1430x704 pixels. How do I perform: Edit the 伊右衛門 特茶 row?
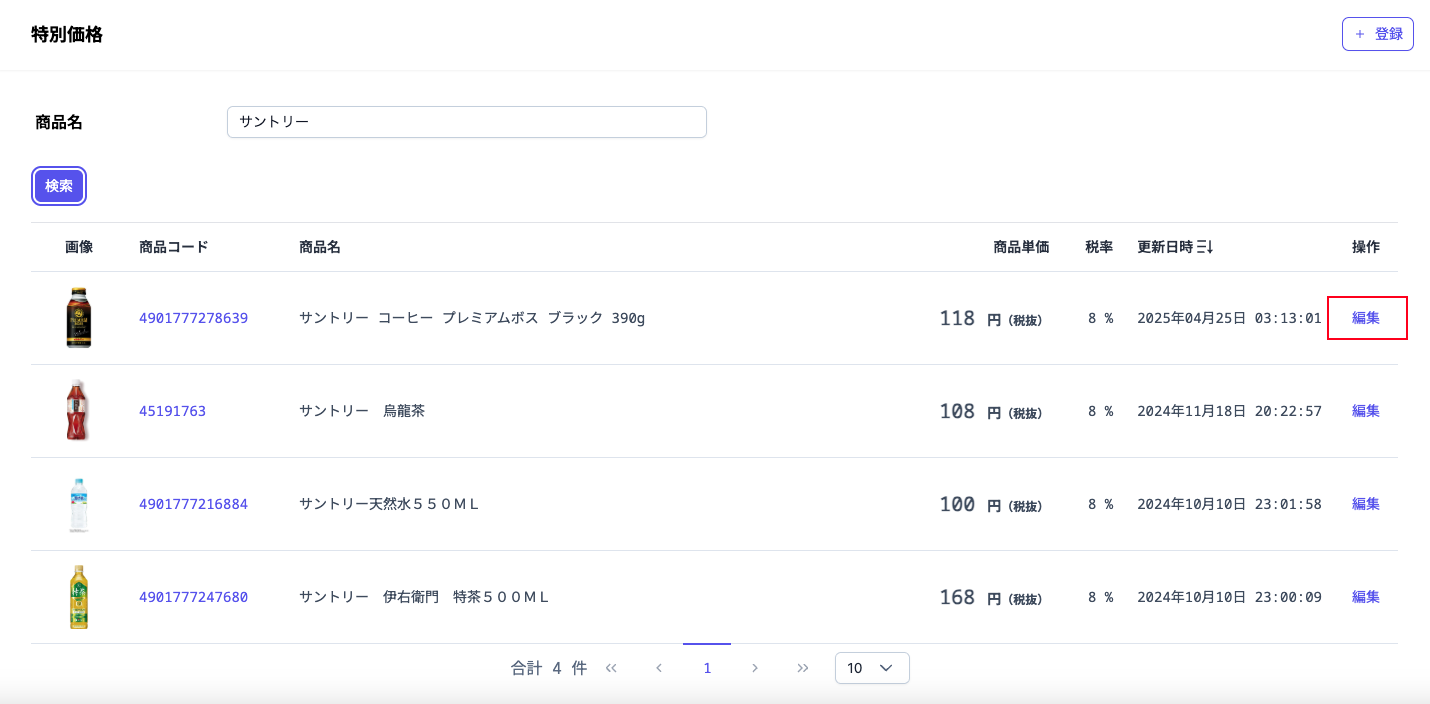click(1366, 597)
